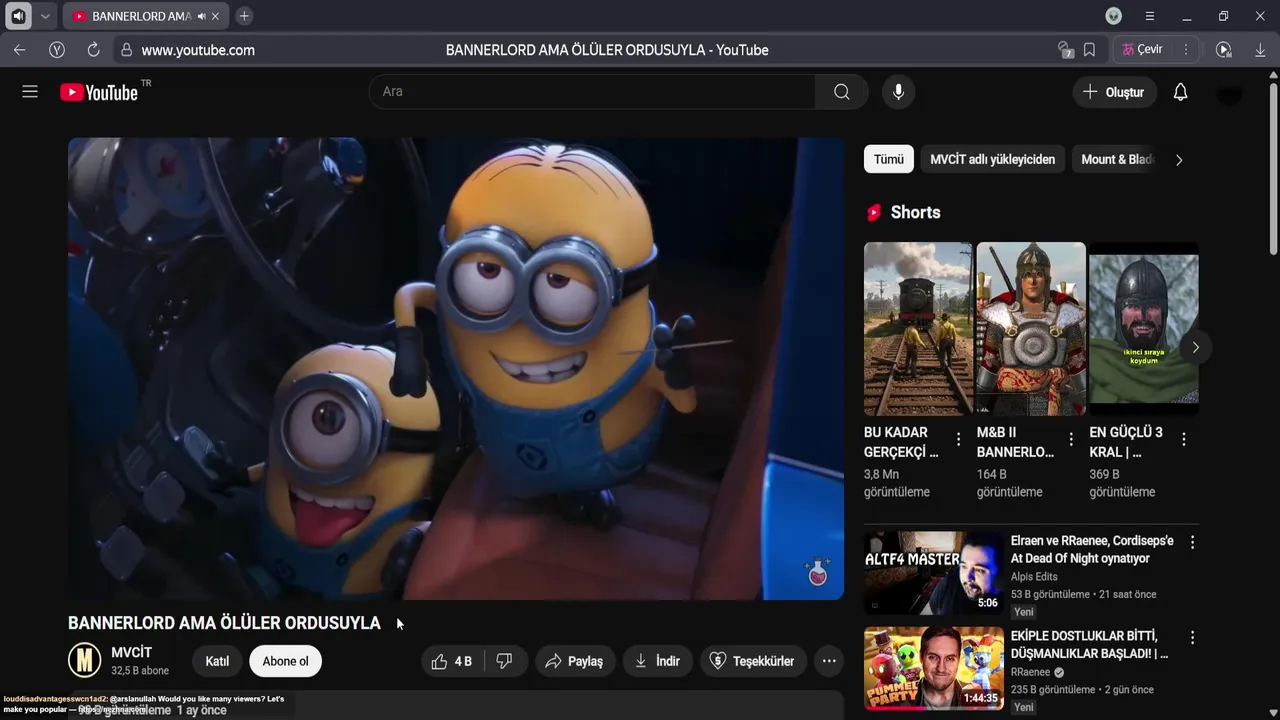
Task: Dislike the video with thumbs down
Action: point(504,661)
